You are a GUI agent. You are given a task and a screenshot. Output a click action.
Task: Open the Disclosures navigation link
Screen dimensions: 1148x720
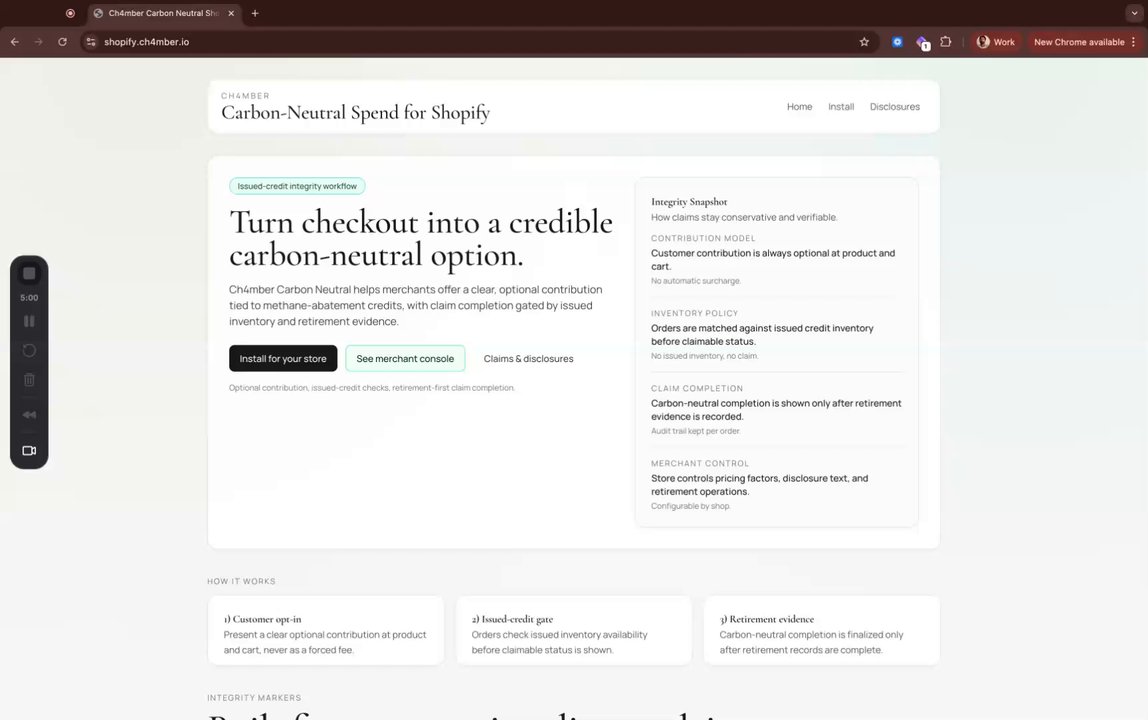(895, 106)
